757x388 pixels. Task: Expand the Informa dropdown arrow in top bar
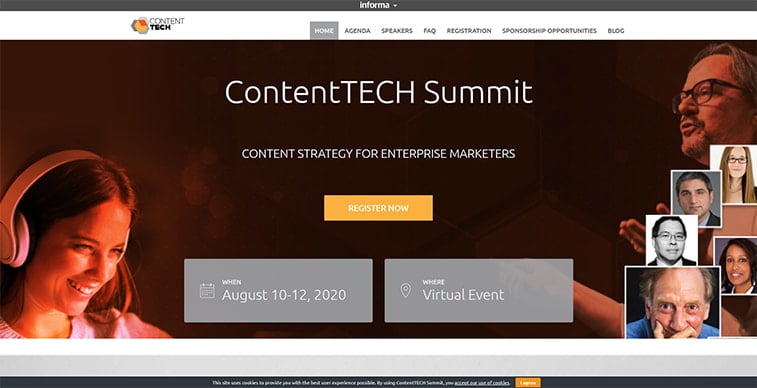395,6
